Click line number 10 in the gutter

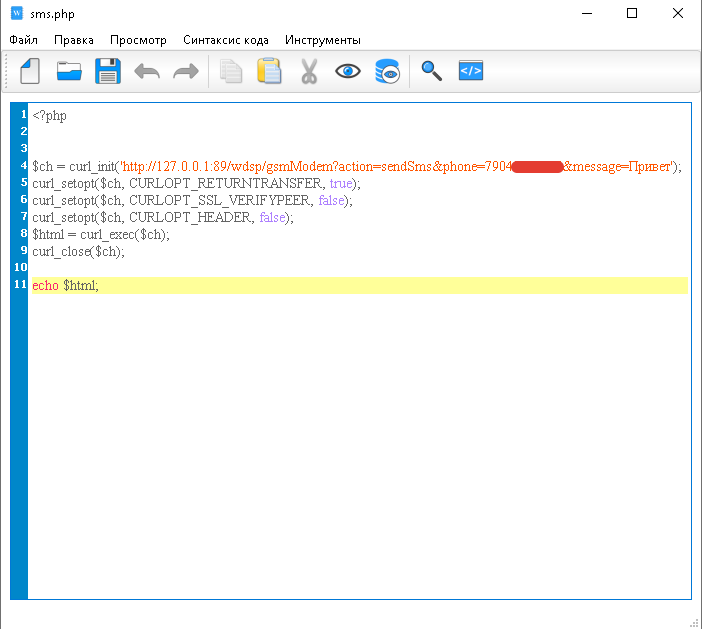tap(21, 267)
